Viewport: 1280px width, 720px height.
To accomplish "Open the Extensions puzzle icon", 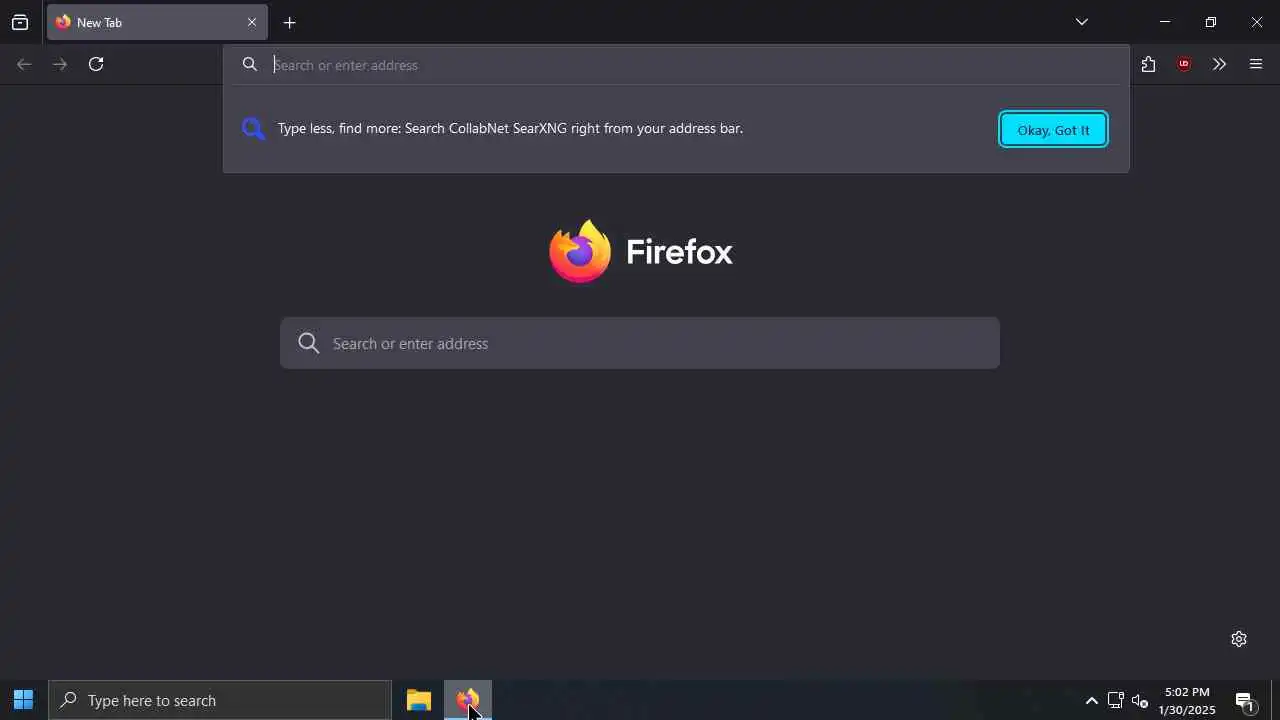I will [1148, 64].
